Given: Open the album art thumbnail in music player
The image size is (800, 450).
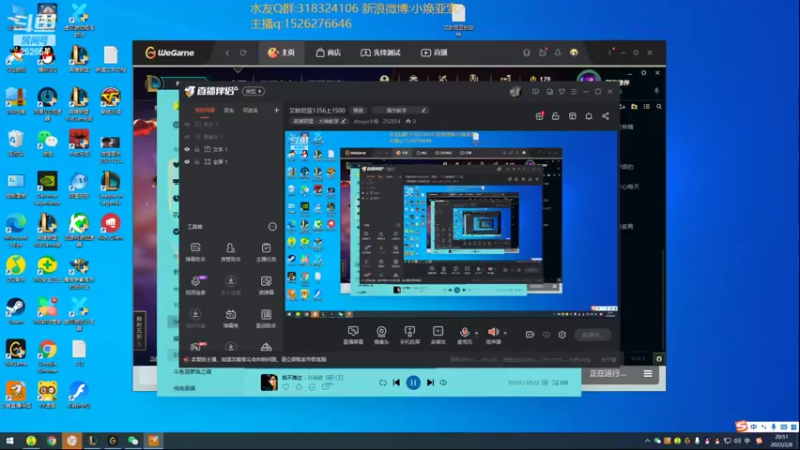Looking at the screenshot, I should (269, 382).
